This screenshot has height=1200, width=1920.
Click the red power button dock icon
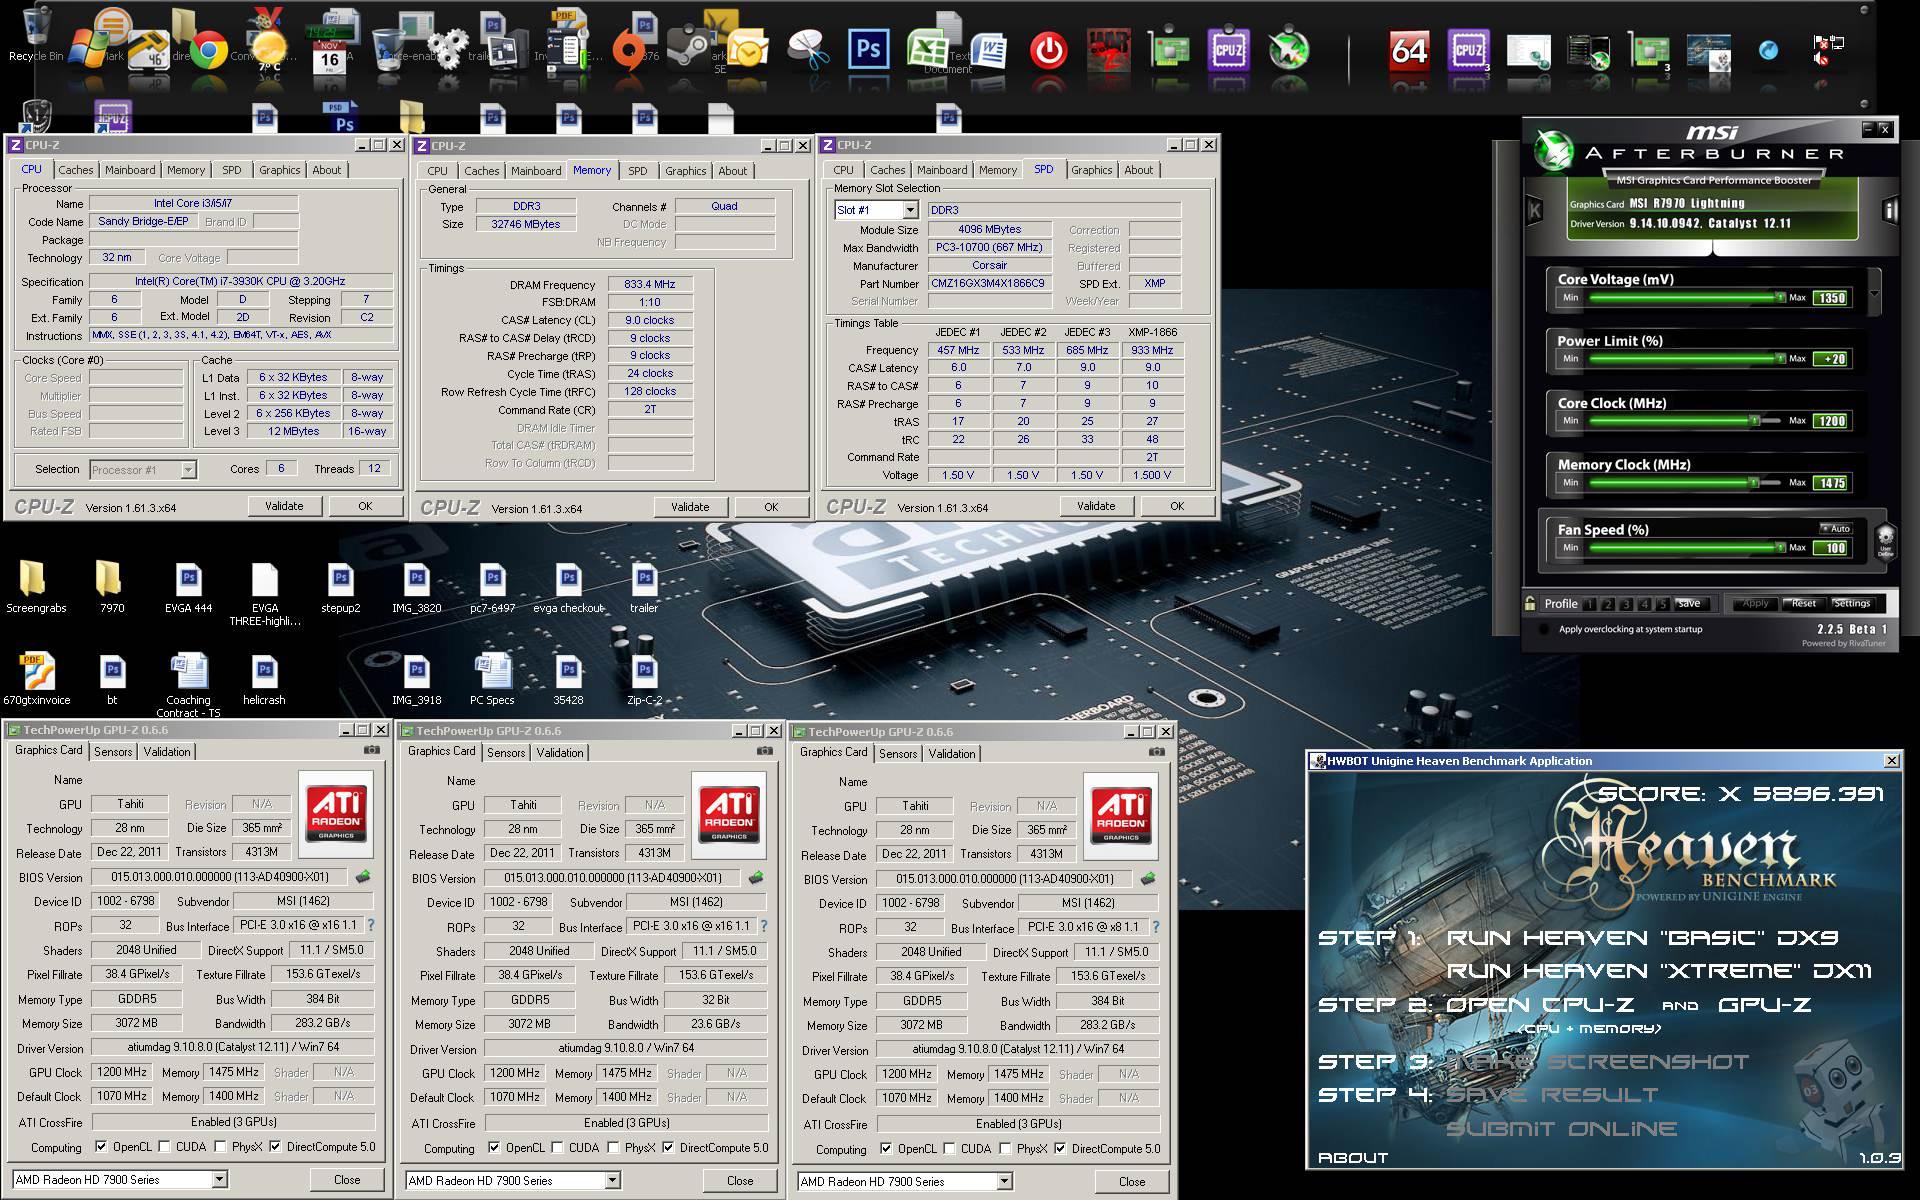pyautogui.click(x=1048, y=50)
